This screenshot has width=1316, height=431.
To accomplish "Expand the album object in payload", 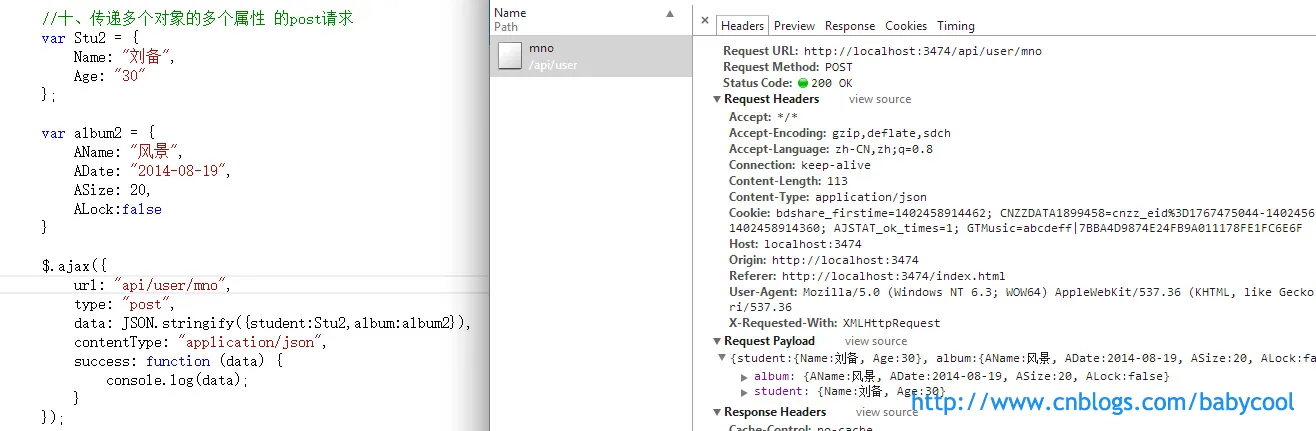I will point(744,377).
